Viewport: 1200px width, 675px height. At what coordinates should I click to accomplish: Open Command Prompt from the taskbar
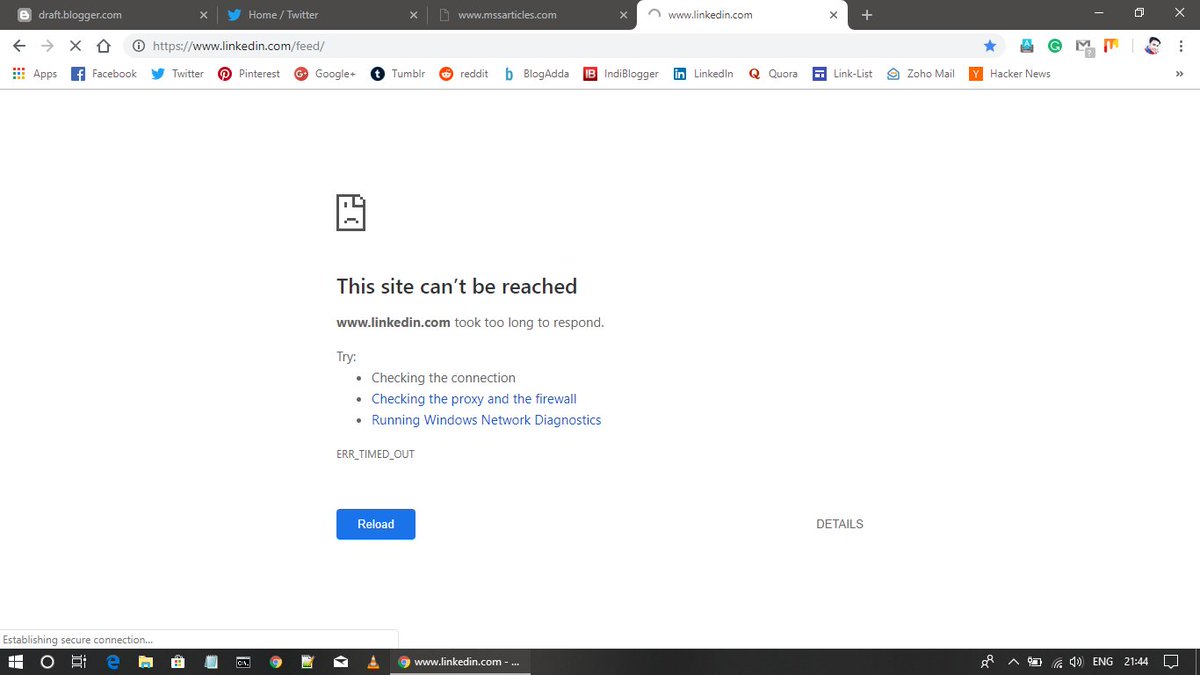pos(243,661)
